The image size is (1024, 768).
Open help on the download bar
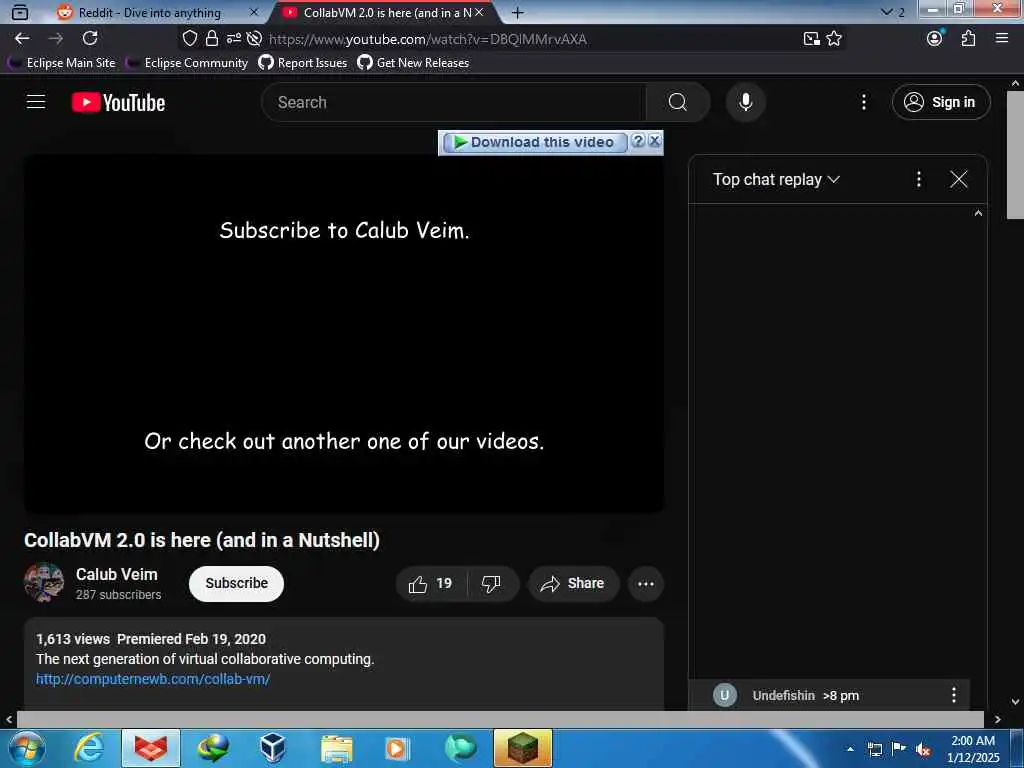639,141
